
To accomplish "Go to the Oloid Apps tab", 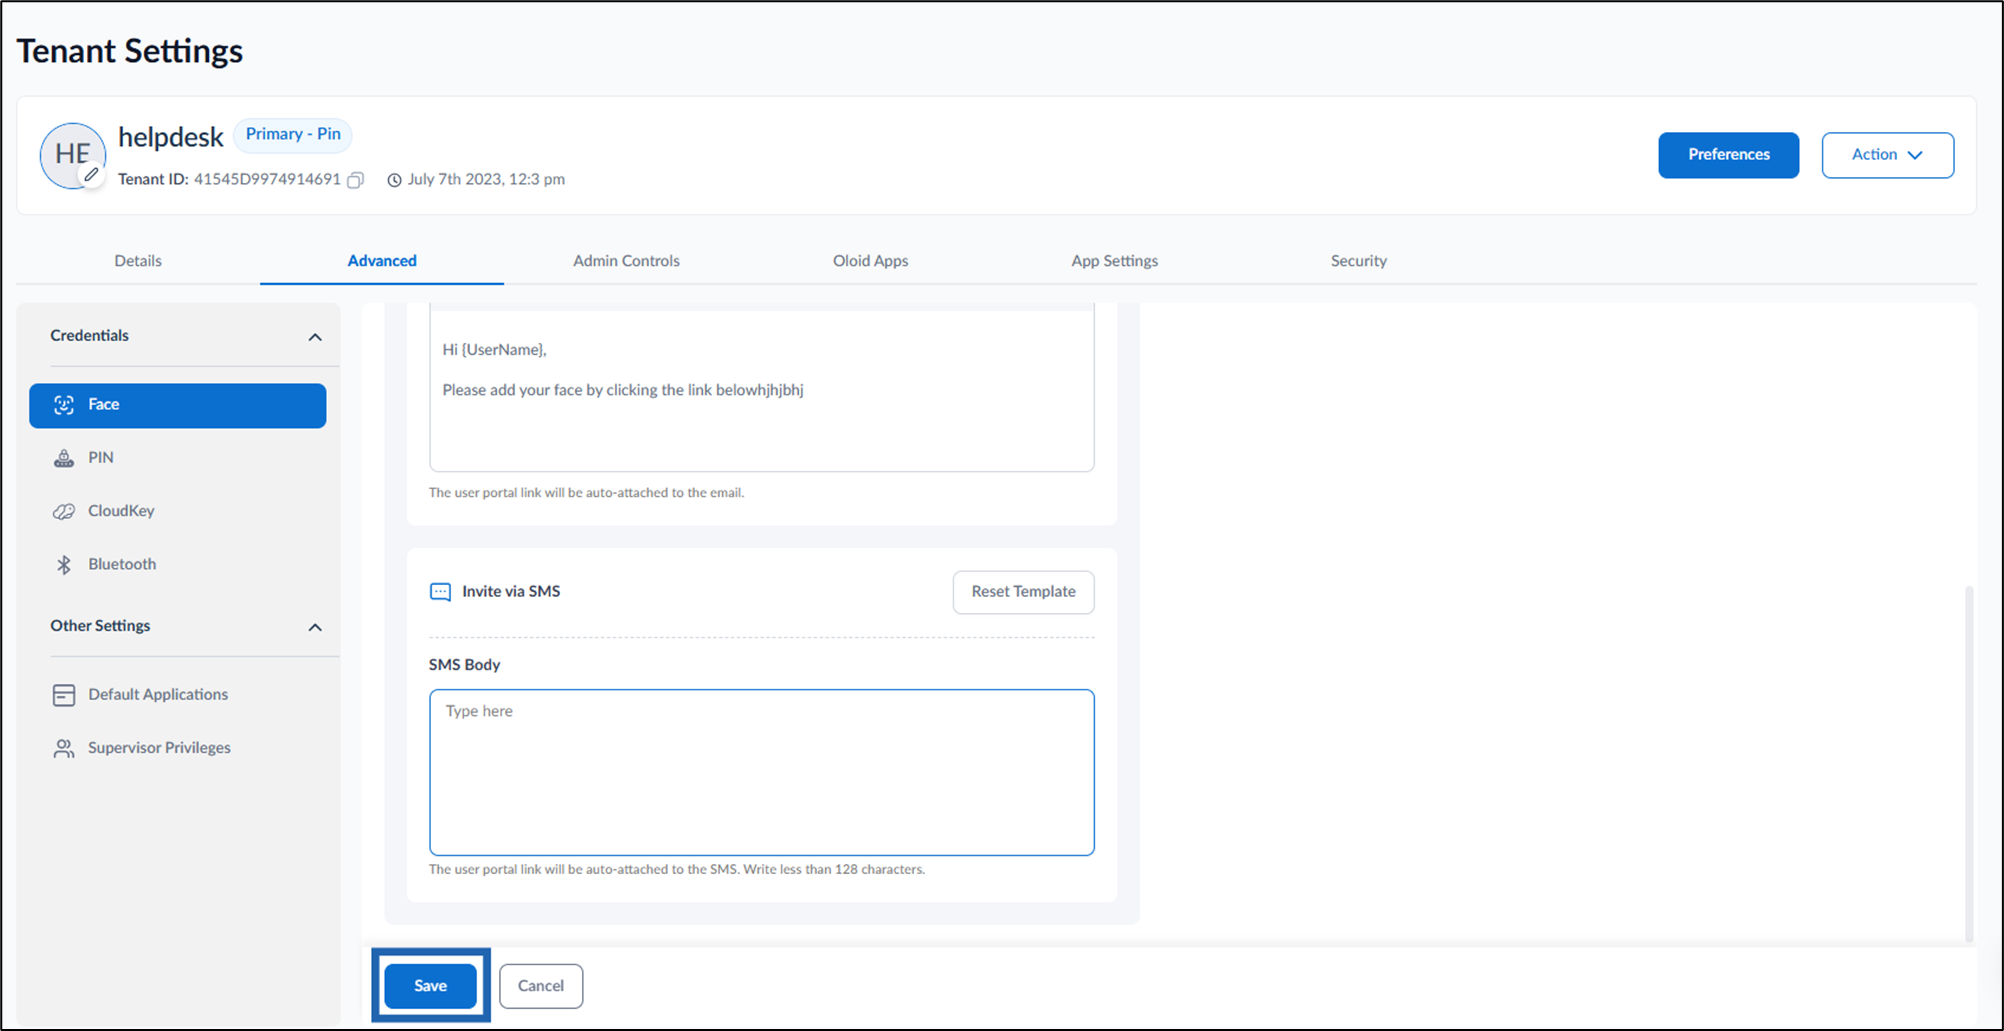I will point(870,261).
